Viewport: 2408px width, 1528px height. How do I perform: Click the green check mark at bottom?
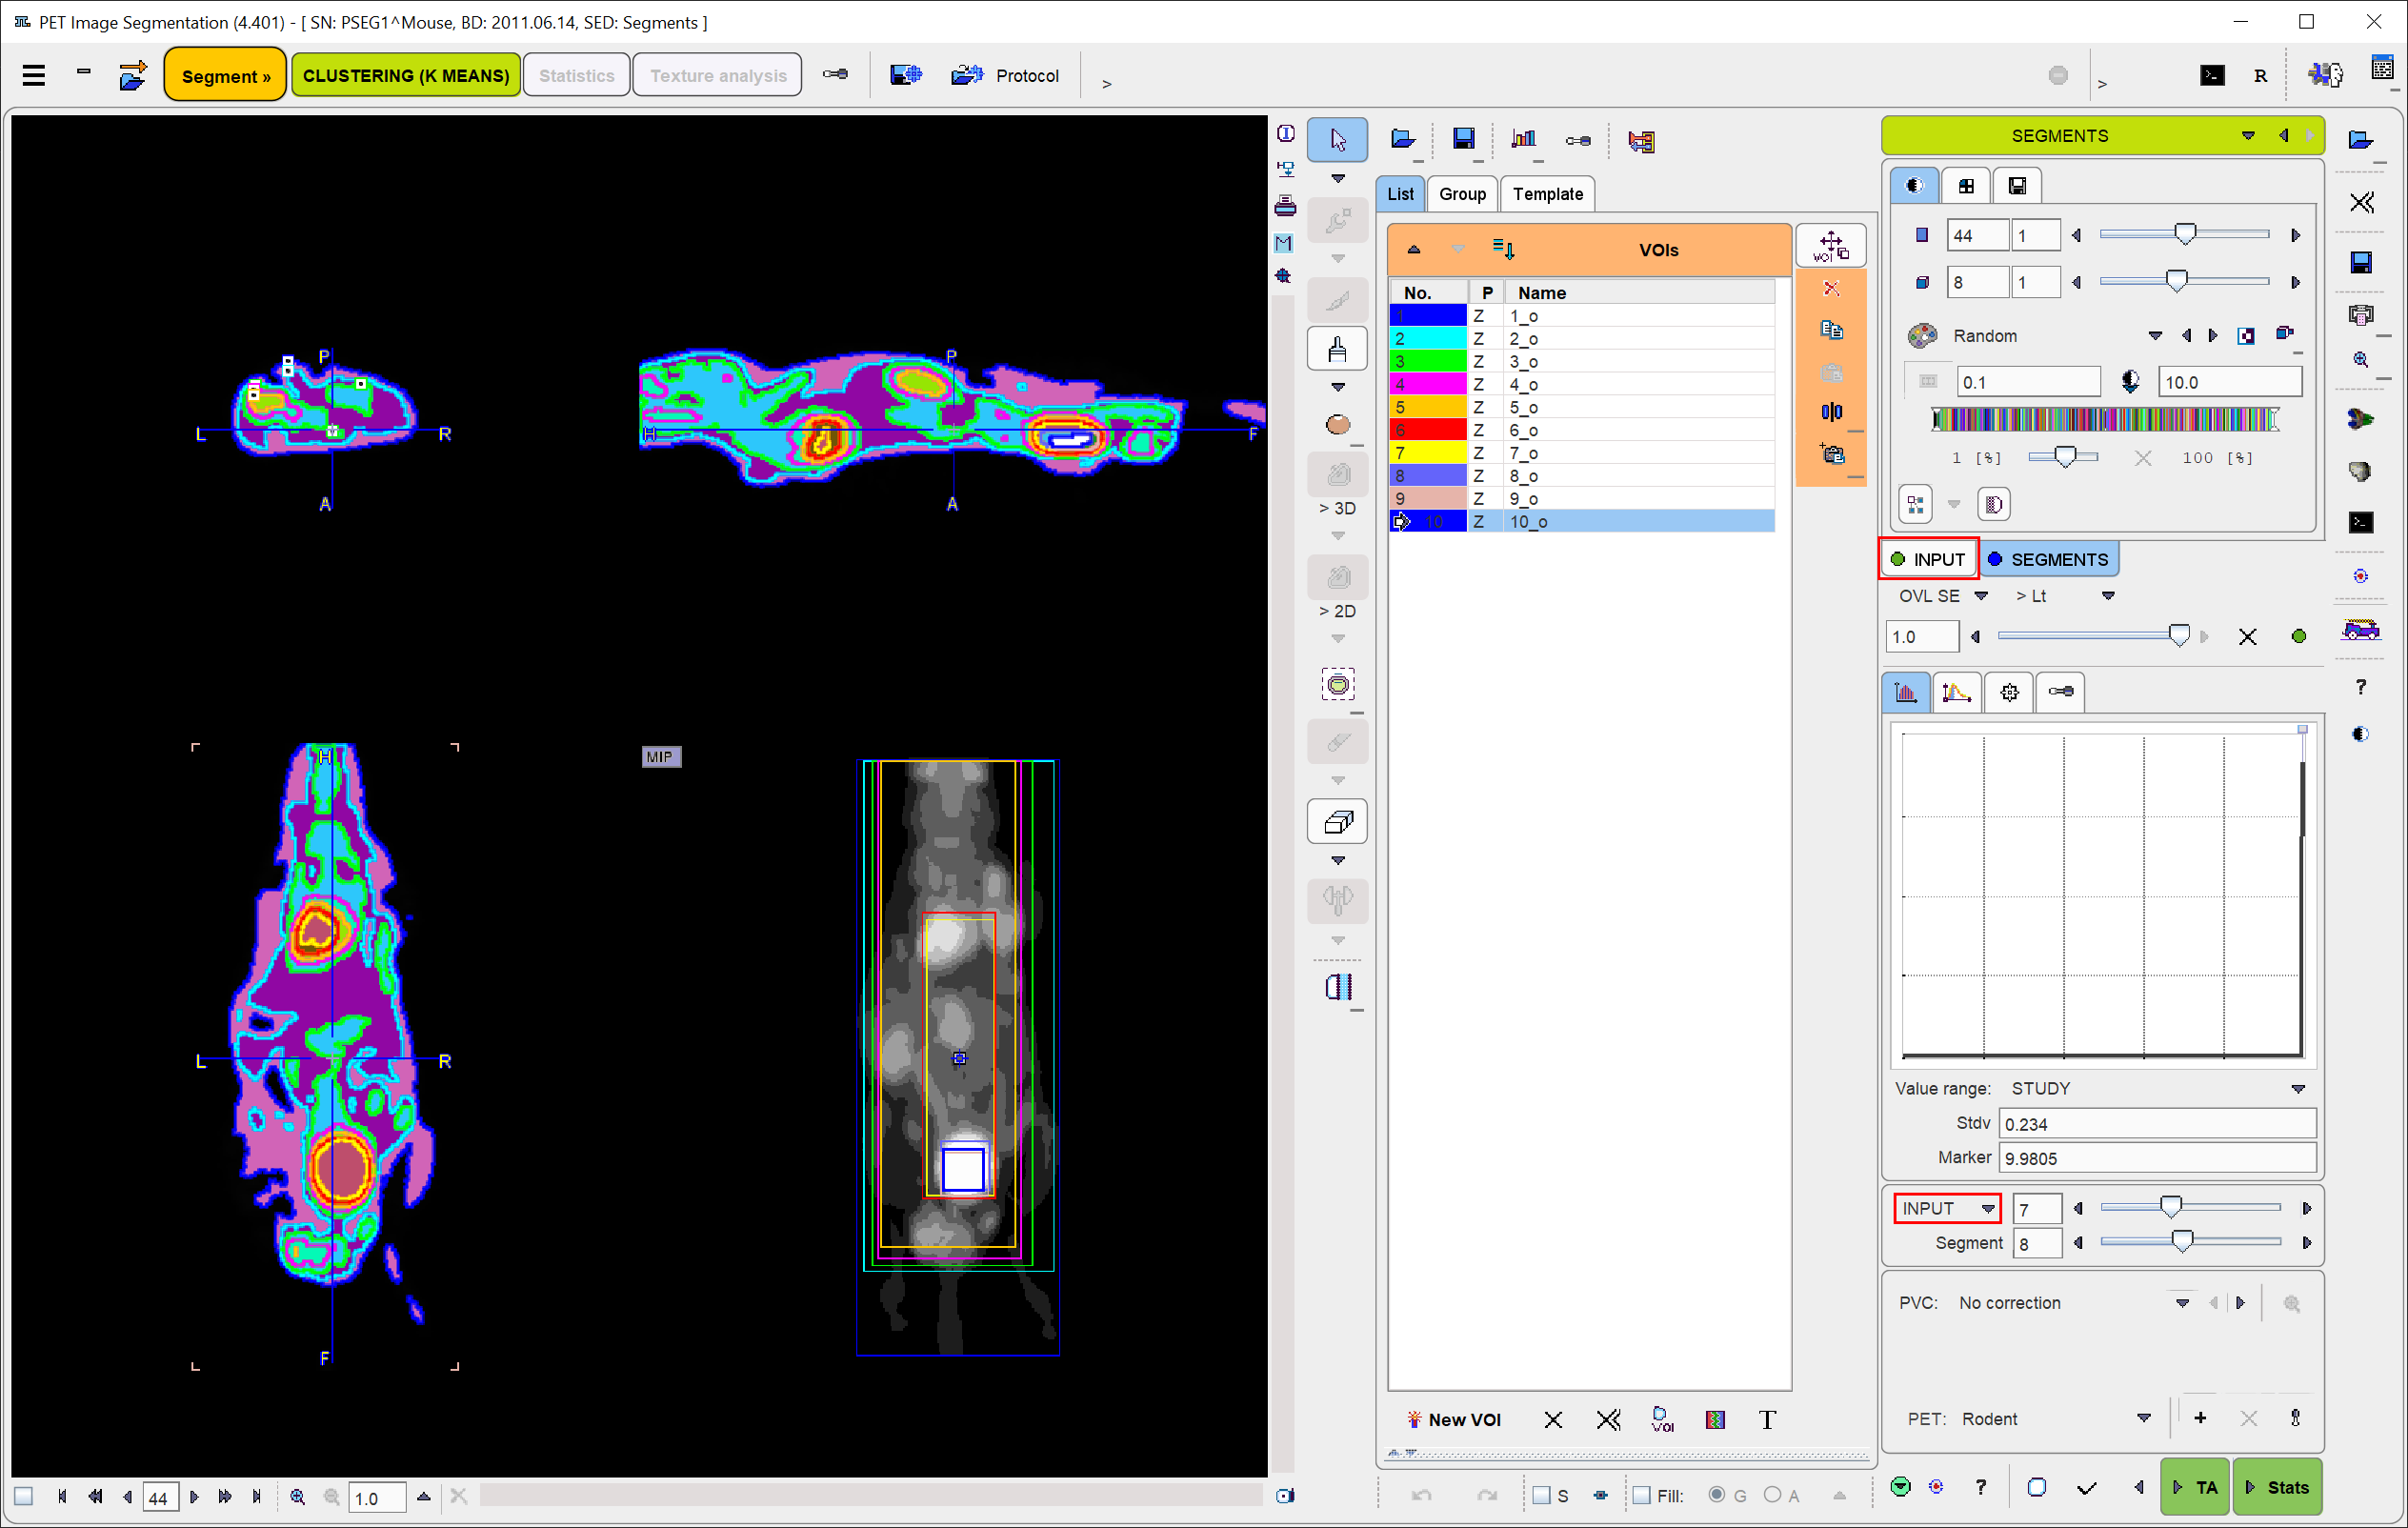pyautogui.click(x=2085, y=1488)
